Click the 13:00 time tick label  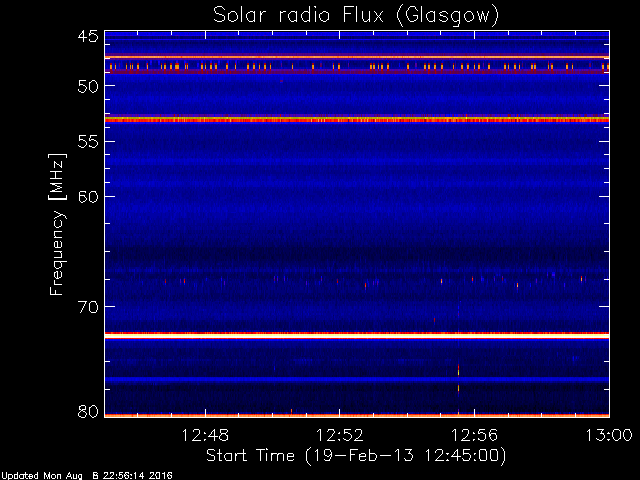[x=609, y=435]
